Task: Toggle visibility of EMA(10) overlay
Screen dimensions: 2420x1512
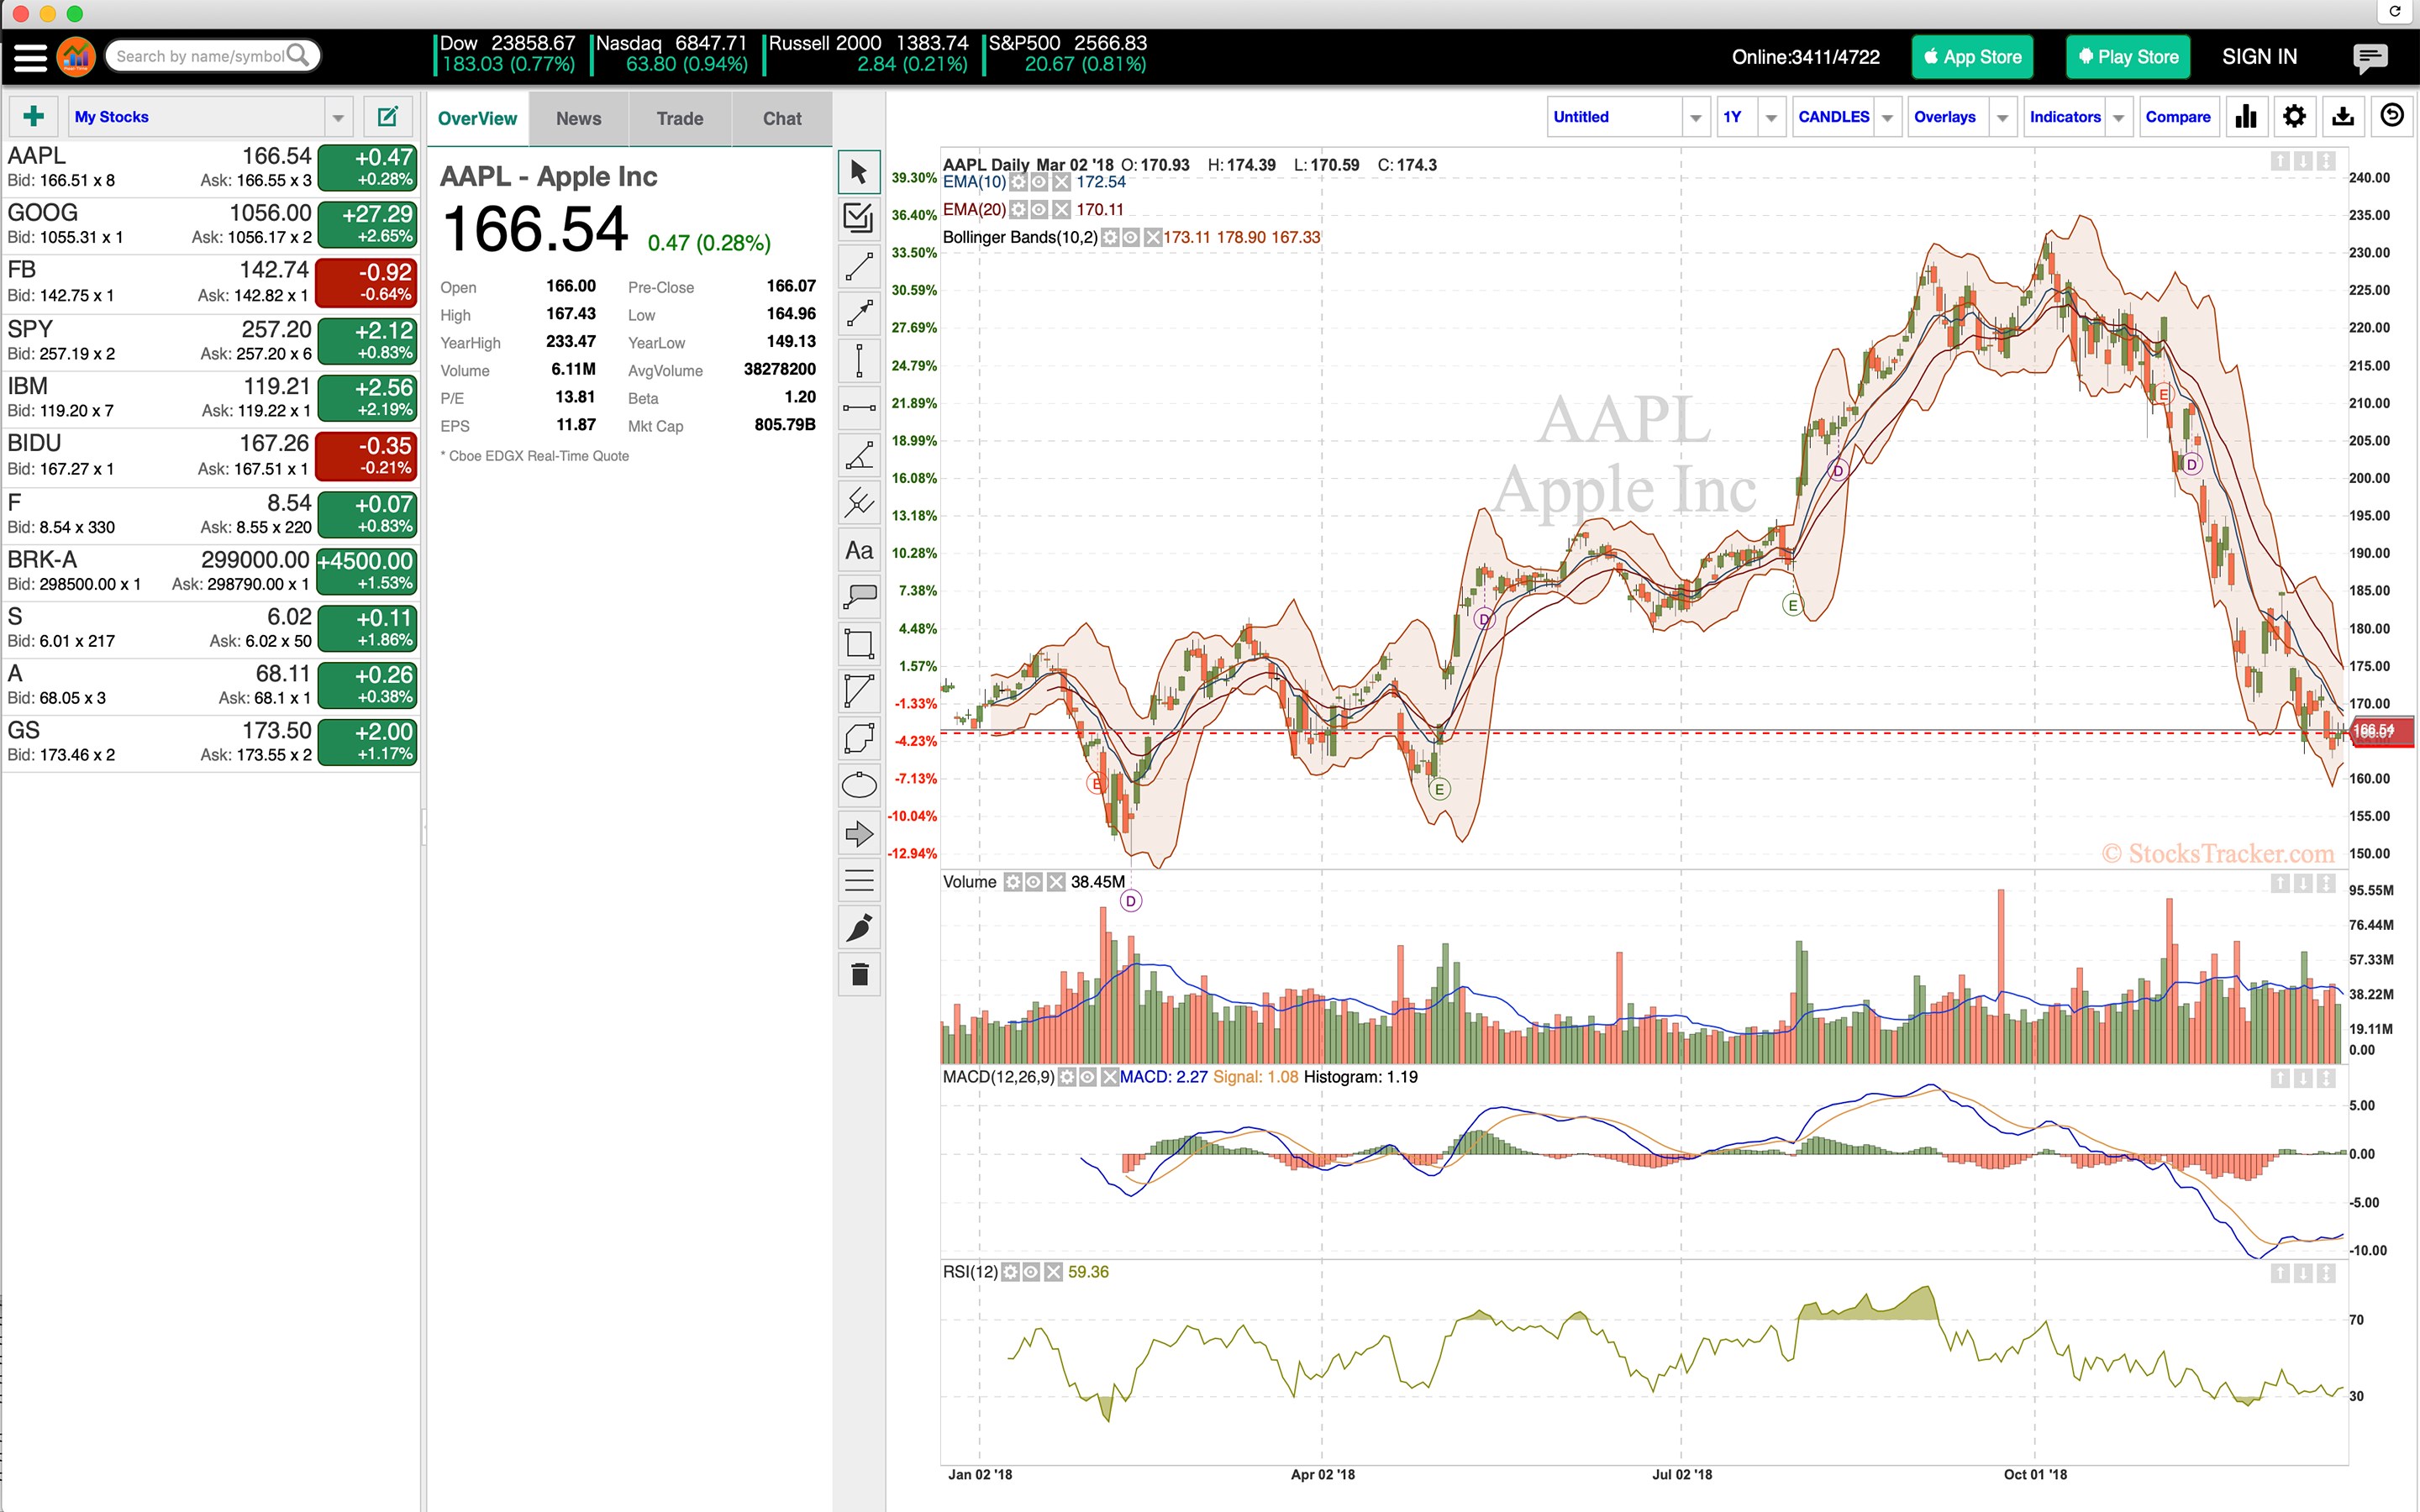Action: click(1039, 182)
